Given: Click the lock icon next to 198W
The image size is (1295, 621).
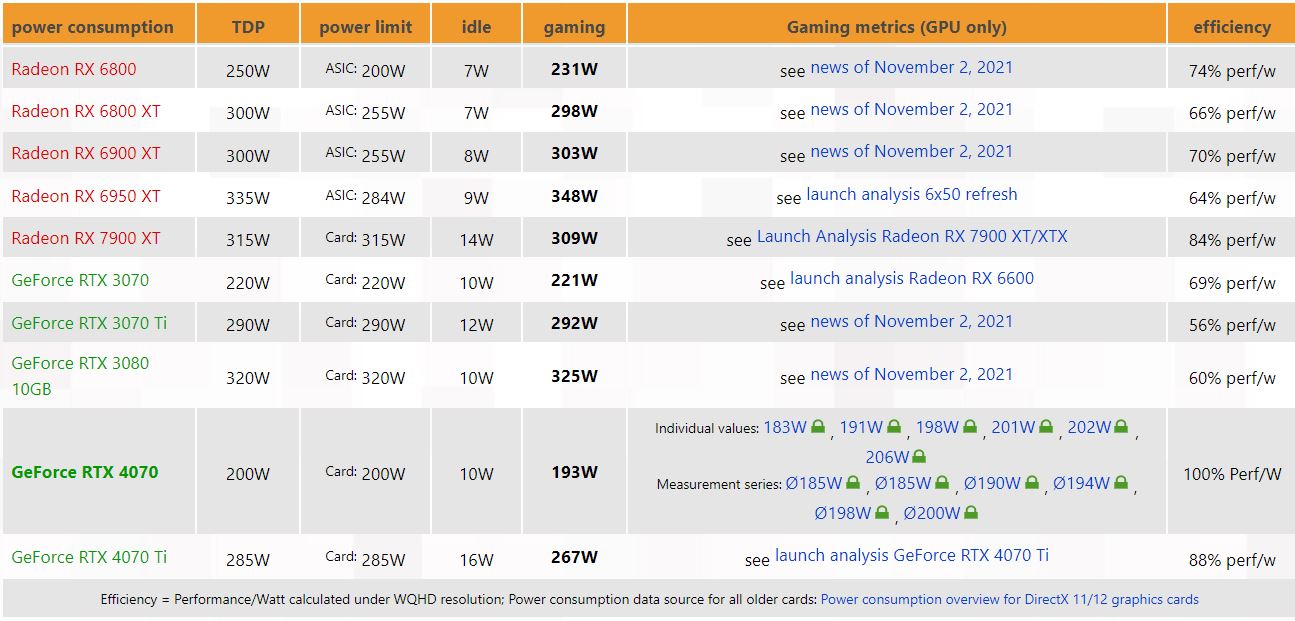Looking at the screenshot, I should coord(970,427).
